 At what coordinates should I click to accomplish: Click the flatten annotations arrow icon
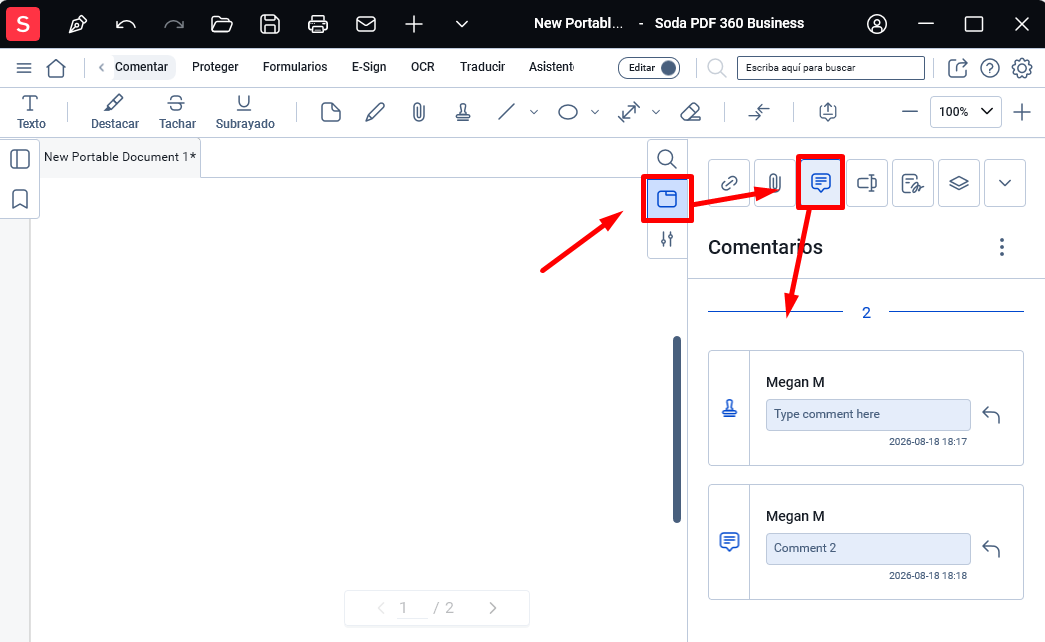click(x=759, y=112)
